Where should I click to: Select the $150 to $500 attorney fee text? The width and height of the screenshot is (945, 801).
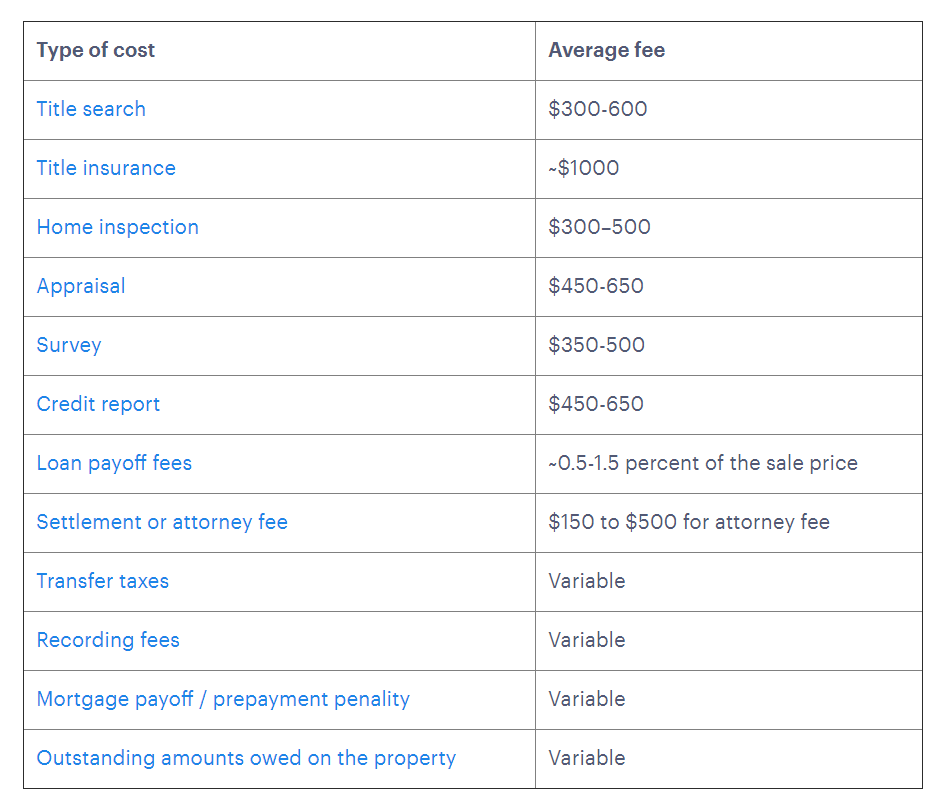[689, 522]
